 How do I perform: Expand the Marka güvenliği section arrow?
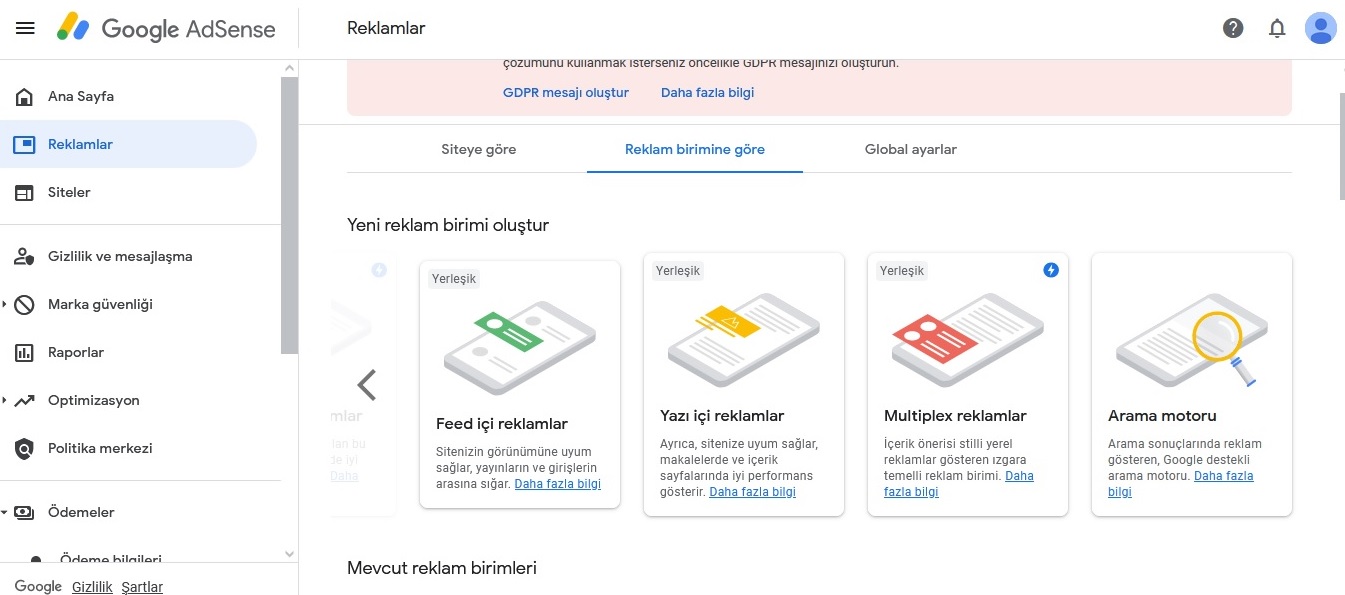[4, 304]
